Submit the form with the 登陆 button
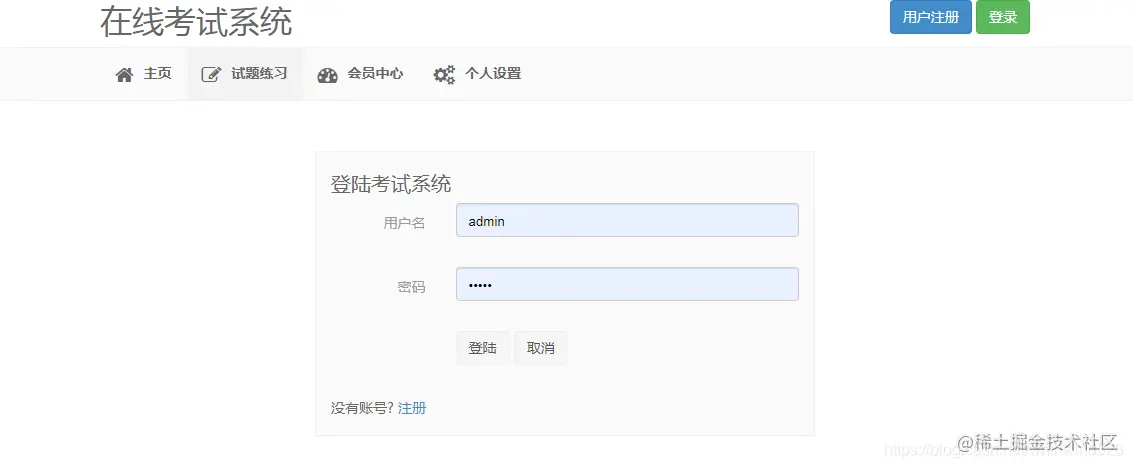The image size is (1133, 468). [483, 348]
